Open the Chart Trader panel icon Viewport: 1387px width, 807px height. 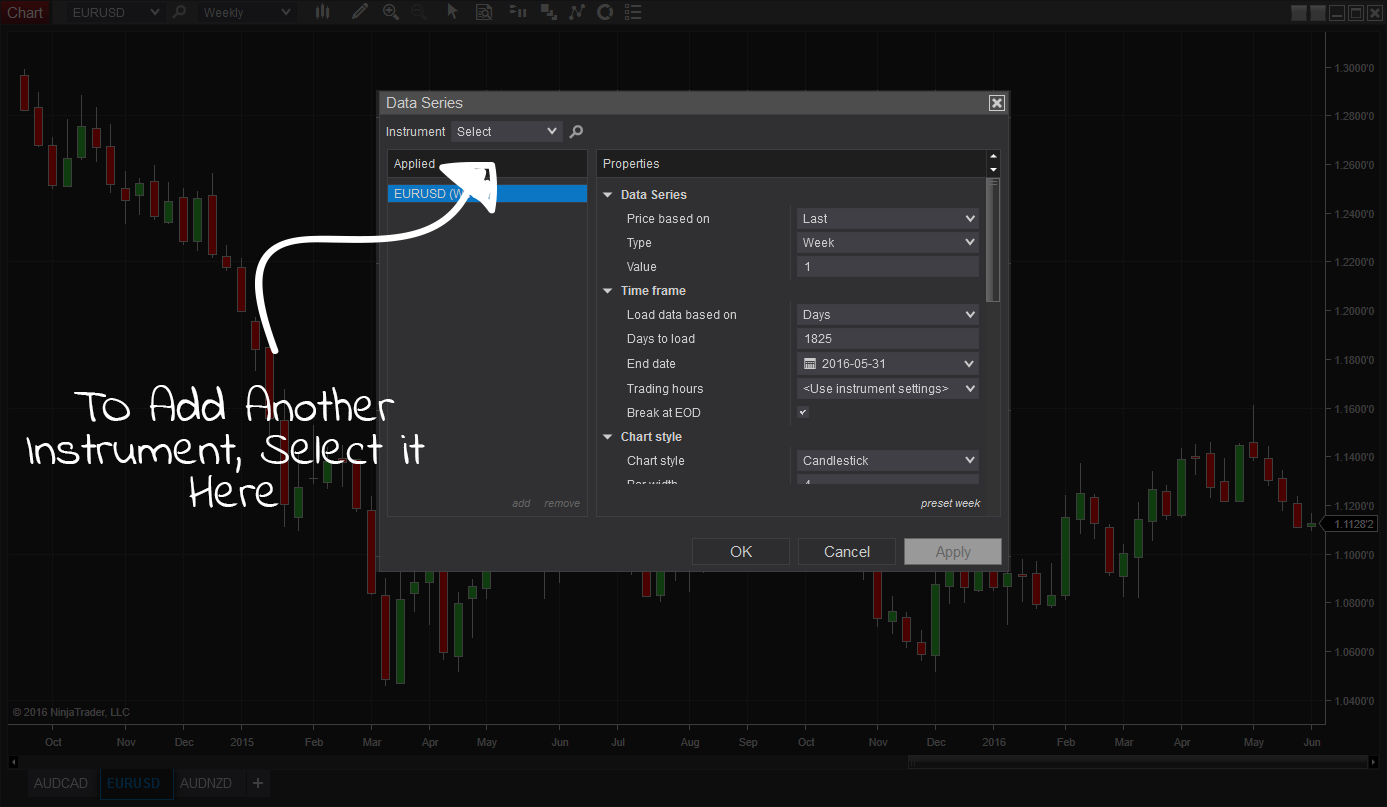(x=518, y=12)
